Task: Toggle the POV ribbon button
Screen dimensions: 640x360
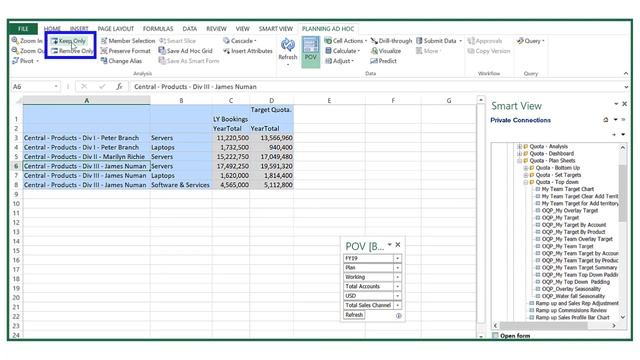Action: coord(311,51)
